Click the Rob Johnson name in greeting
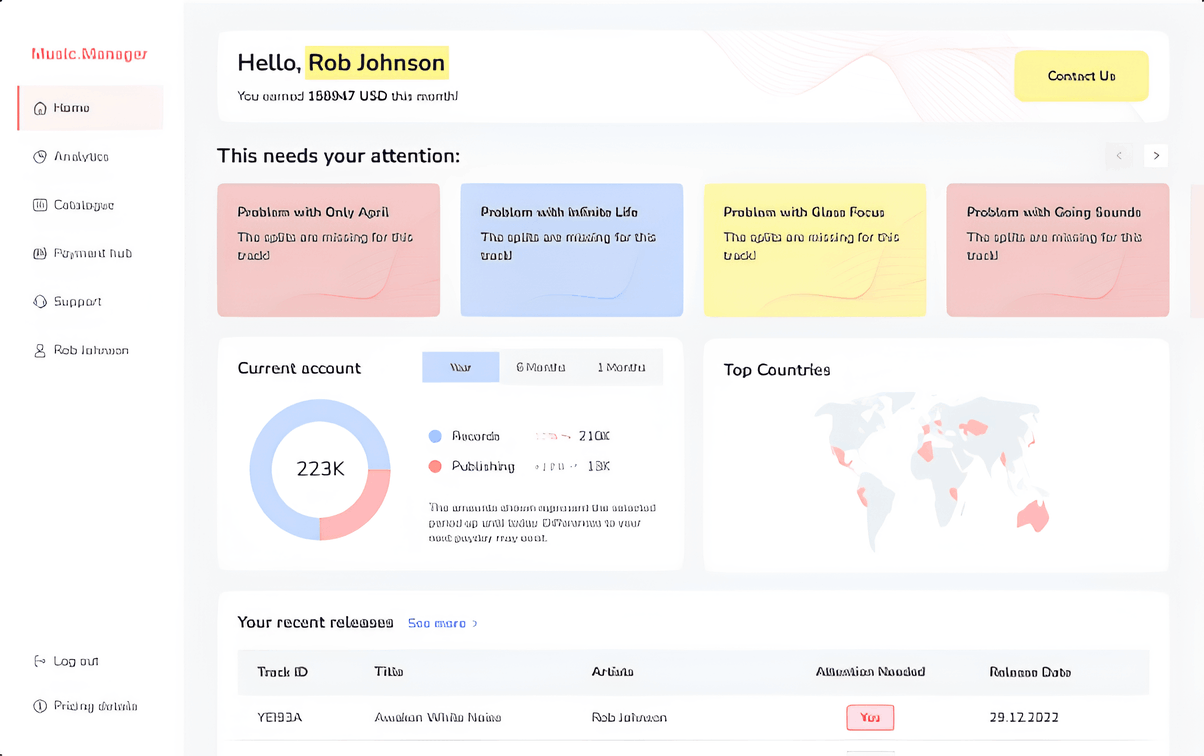 (x=377, y=62)
